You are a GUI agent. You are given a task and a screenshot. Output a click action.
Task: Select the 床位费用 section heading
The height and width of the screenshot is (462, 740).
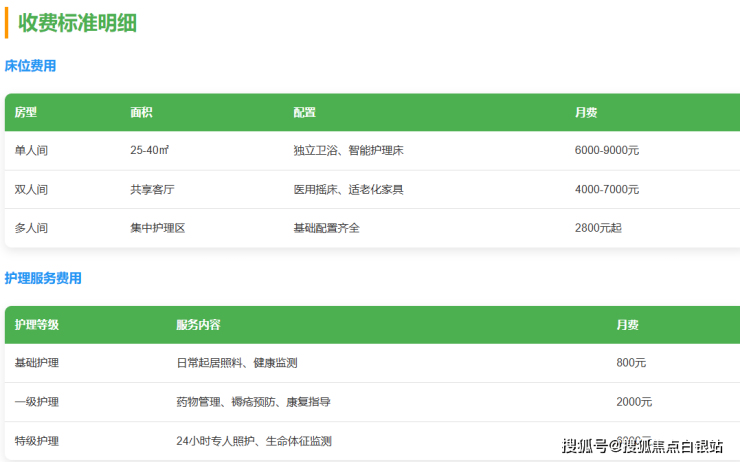coord(30,66)
